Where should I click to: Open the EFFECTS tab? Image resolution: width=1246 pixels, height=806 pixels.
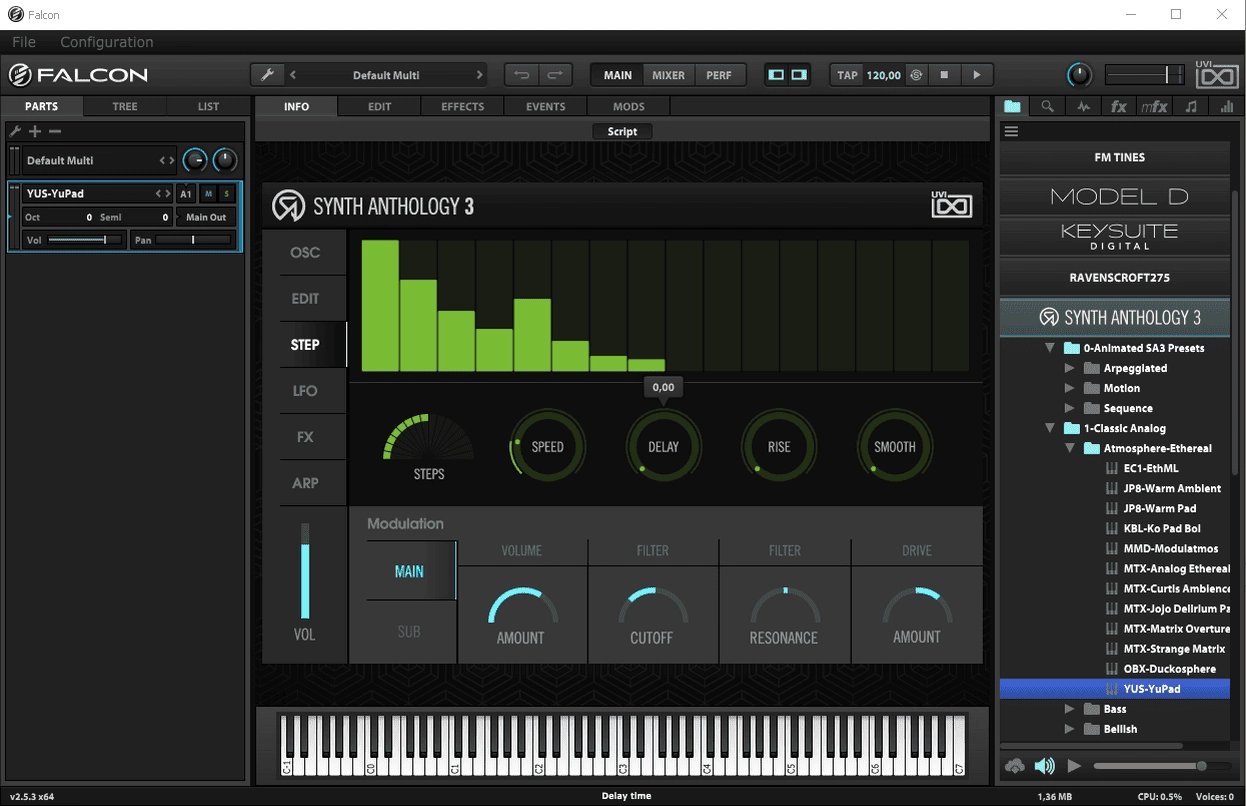(x=463, y=106)
